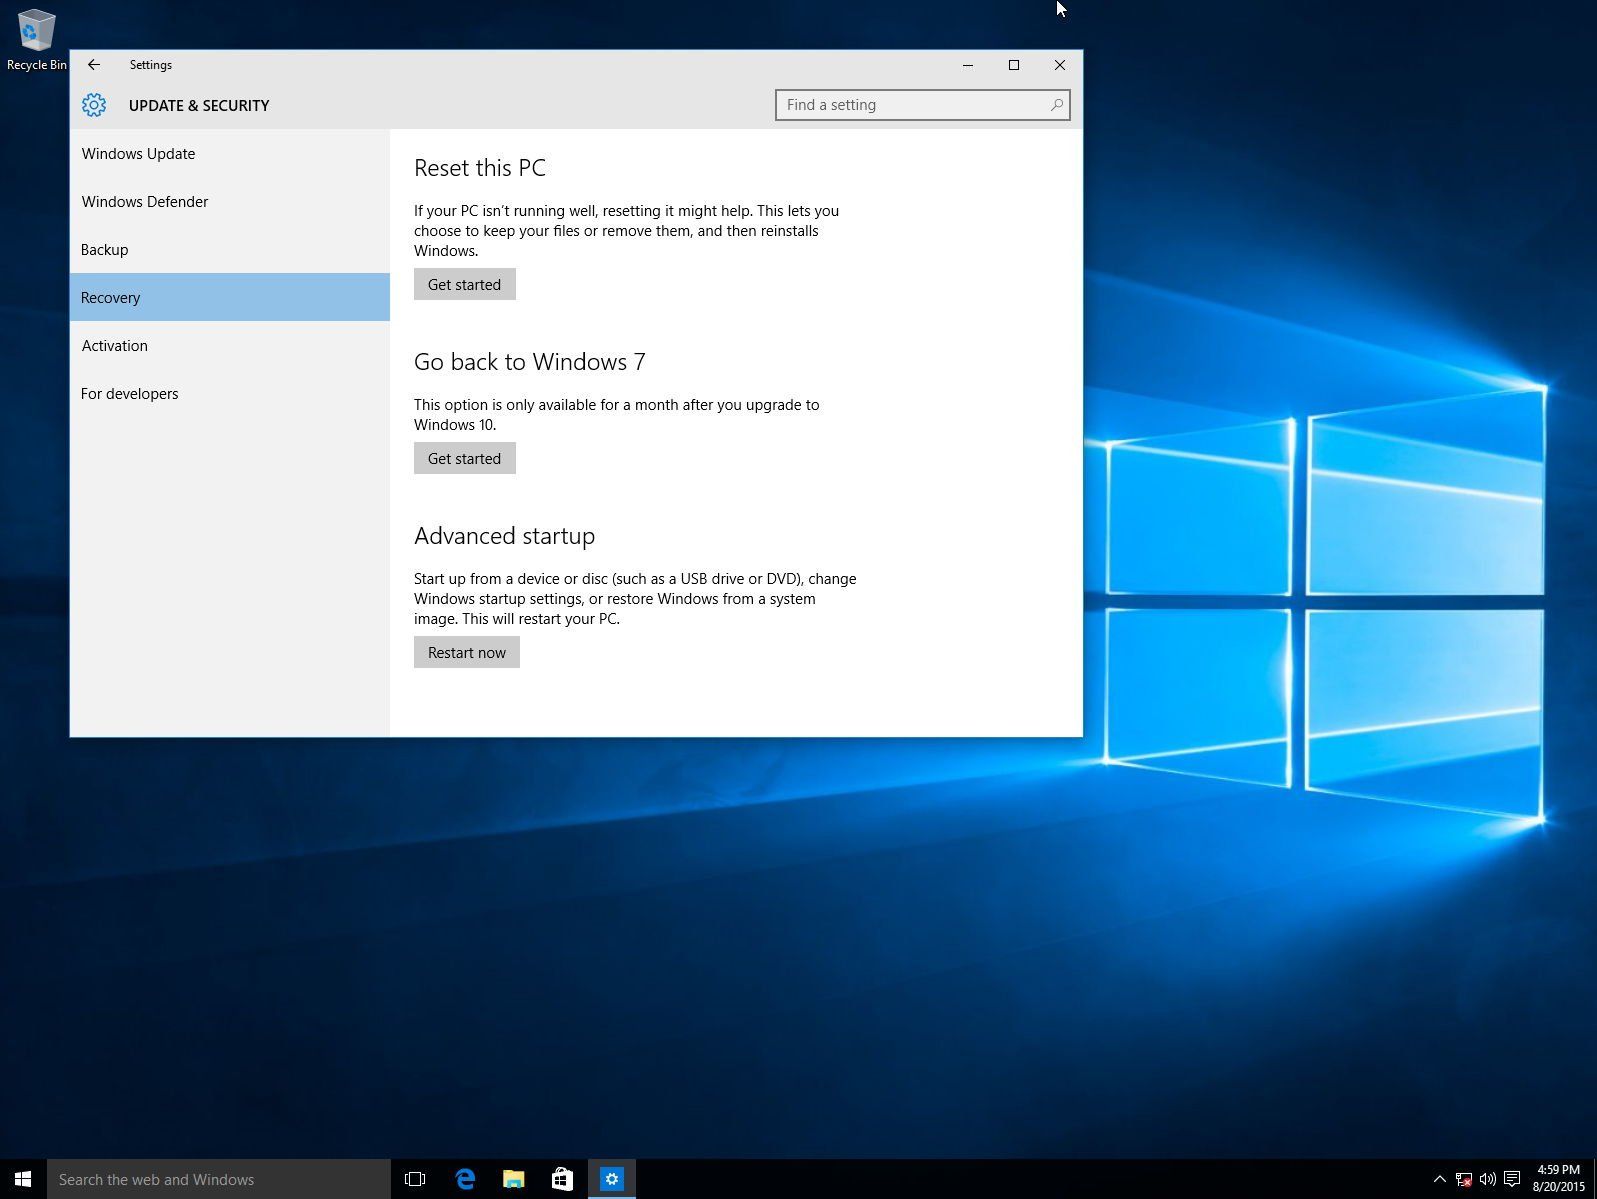
Task: Click the back arrow in Settings
Action: [94, 65]
